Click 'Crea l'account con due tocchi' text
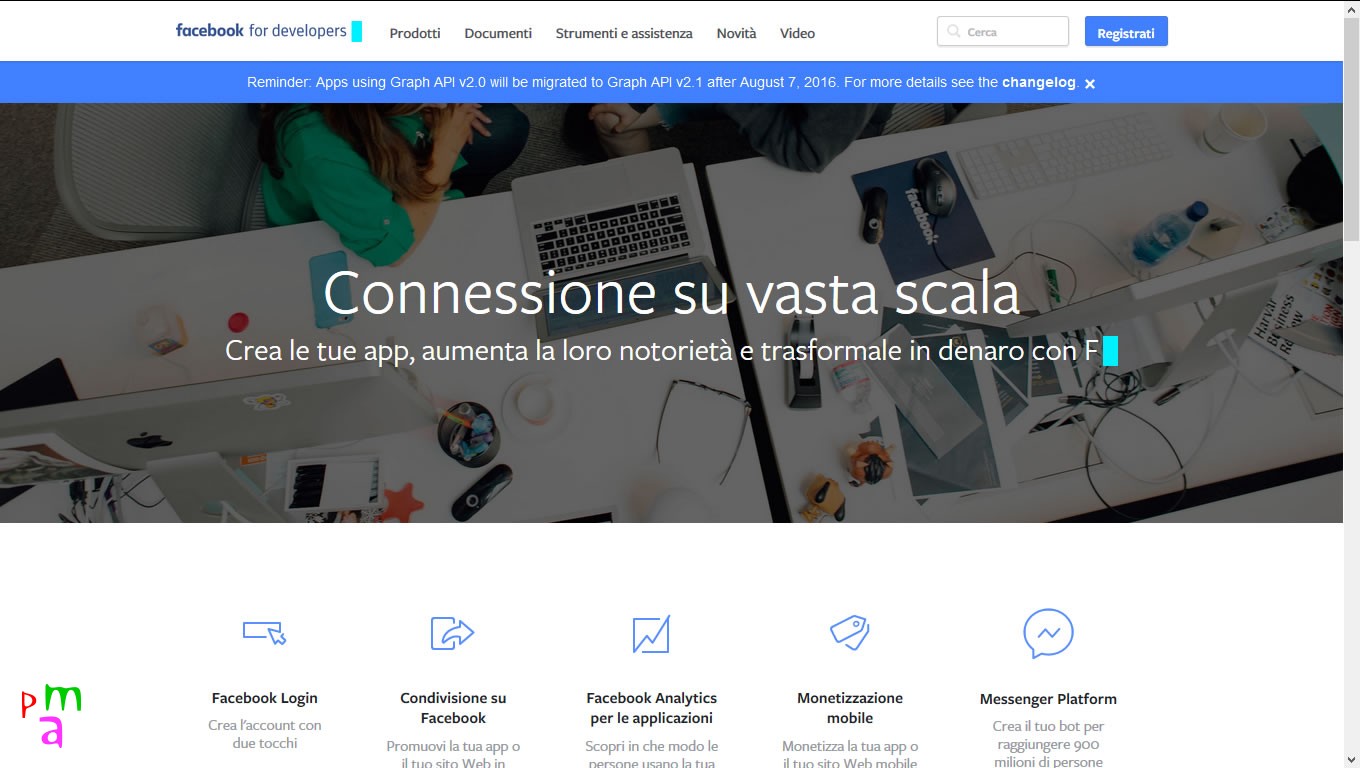This screenshot has height=768, width=1360. click(x=265, y=734)
